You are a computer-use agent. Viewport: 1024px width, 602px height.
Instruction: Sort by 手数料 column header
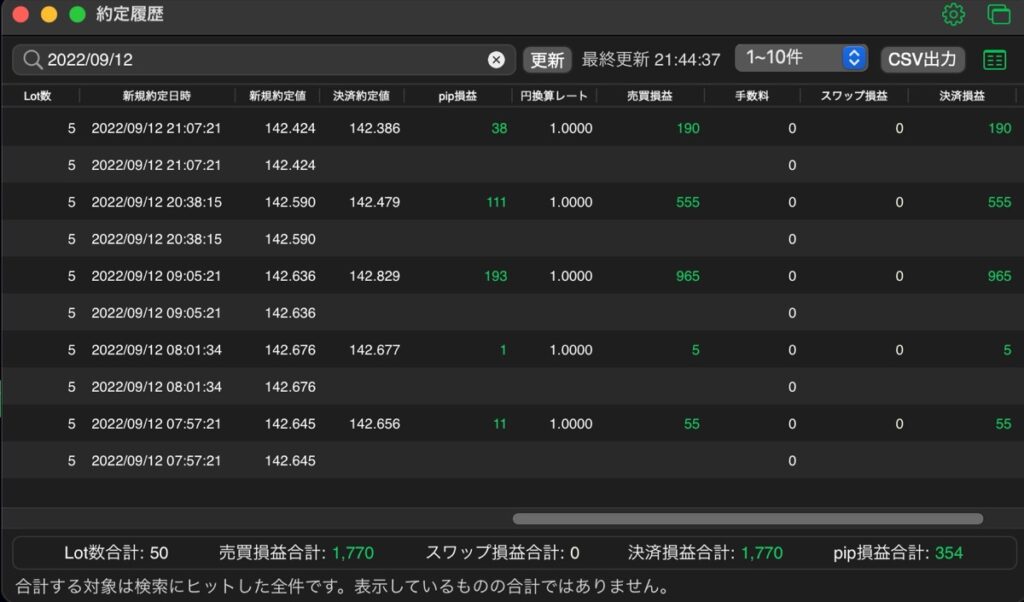click(x=752, y=96)
